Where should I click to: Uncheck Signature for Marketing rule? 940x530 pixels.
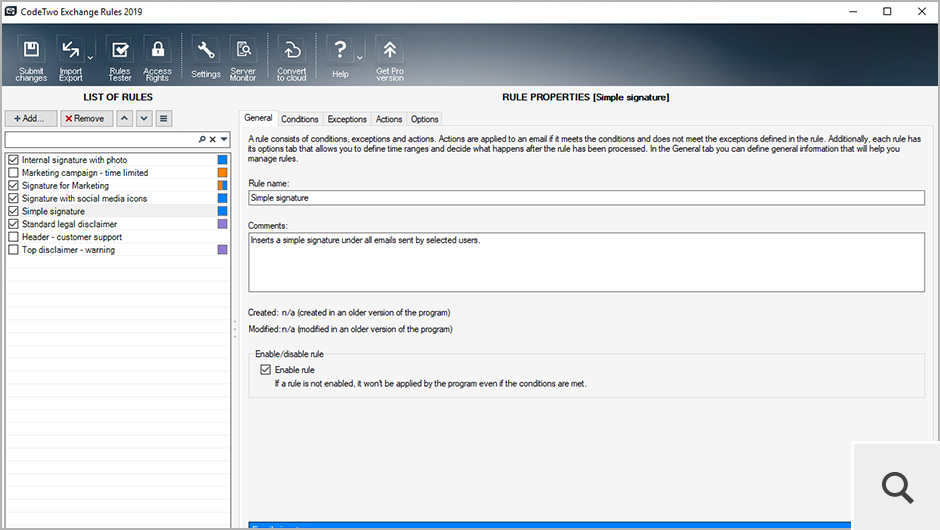coord(13,186)
